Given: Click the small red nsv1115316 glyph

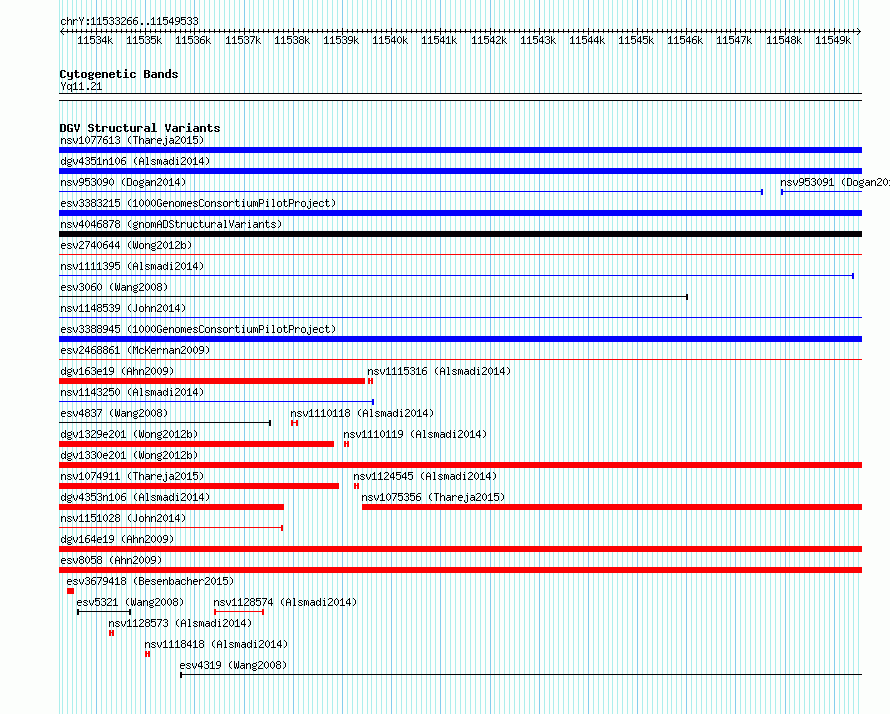Looking at the screenshot, I should tap(370, 381).
